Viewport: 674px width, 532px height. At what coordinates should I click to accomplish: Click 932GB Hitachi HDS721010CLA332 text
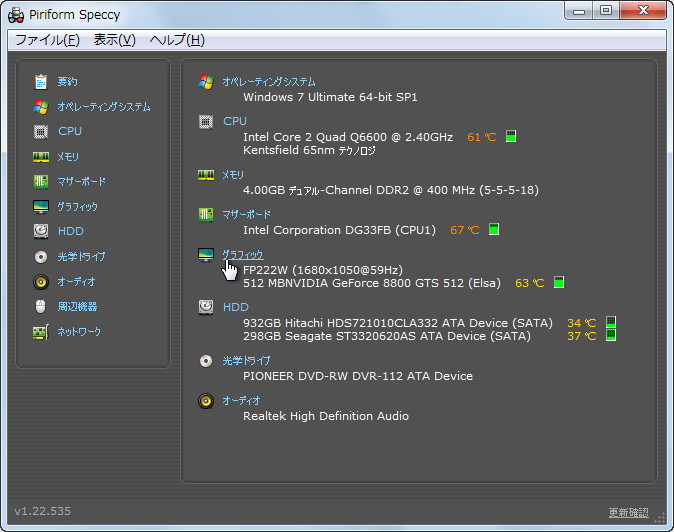pyautogui.click(x=398, y=323)
